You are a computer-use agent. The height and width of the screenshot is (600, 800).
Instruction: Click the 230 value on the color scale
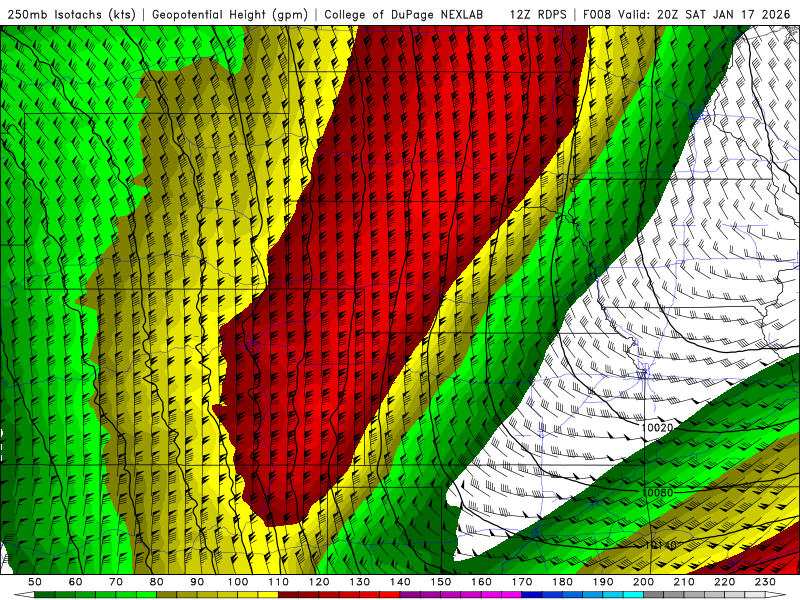[765, 582]
